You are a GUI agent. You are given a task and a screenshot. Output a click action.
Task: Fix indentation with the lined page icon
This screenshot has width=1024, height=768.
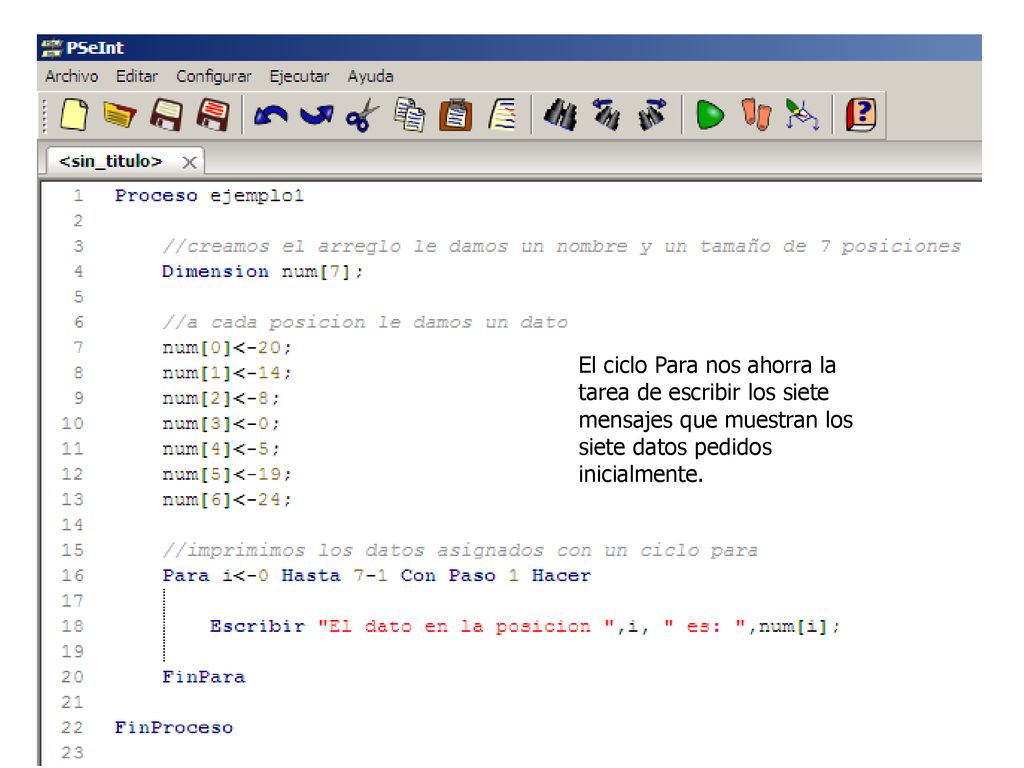[502, 115]
